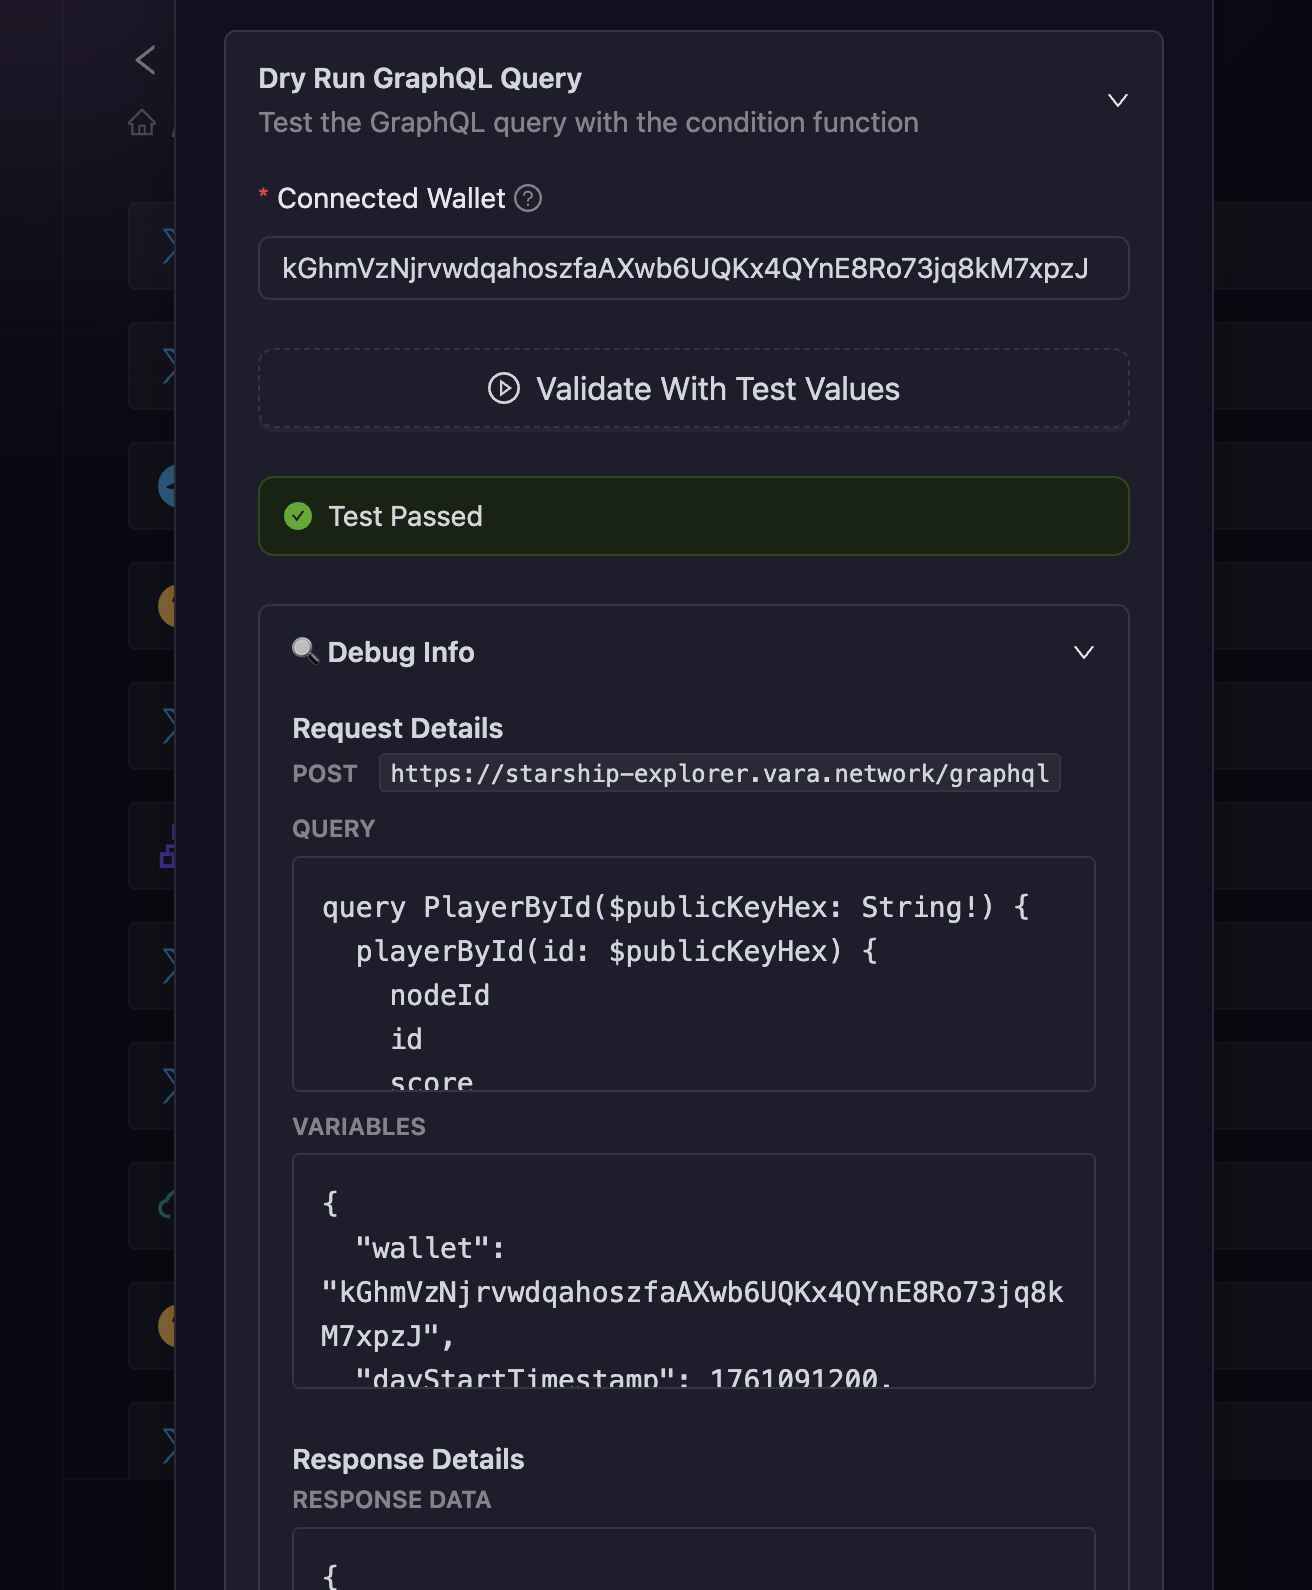Click the VARIABLES JSON code block

[694, 1271]
